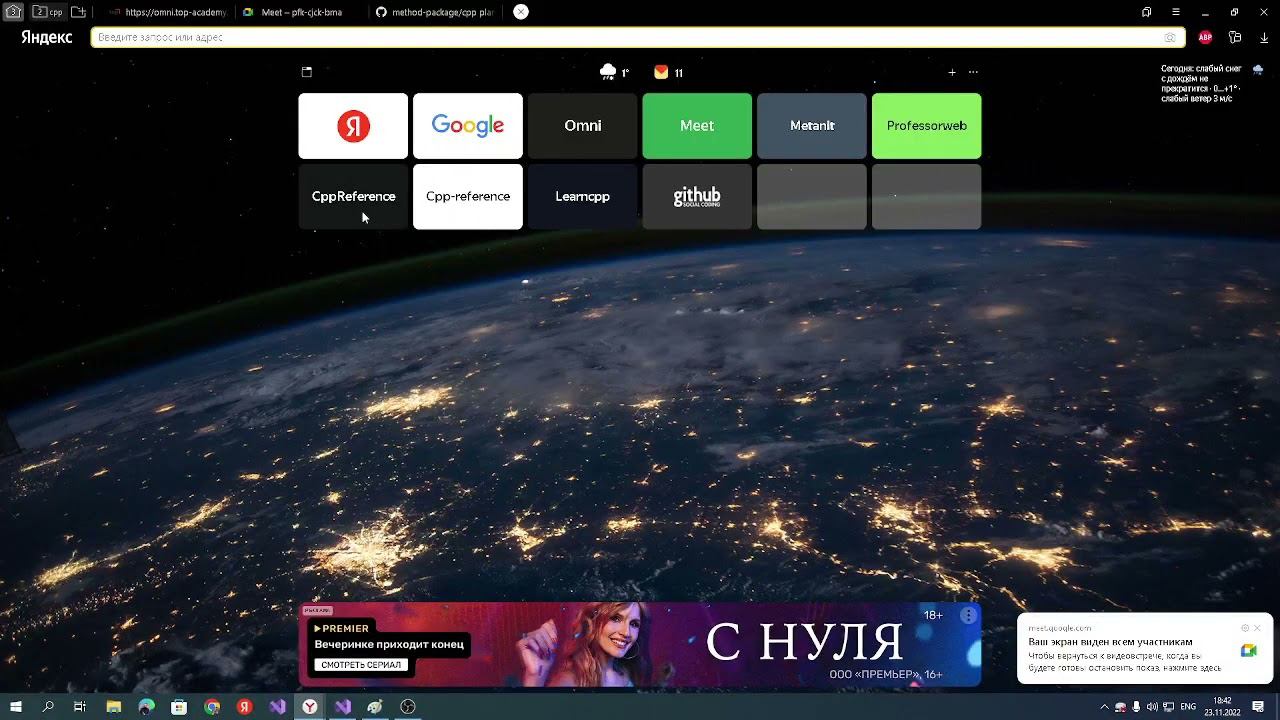This screenshot has width=1280, height=720.
Task: Open the browser hamburger menu
Action: (x=1176, y=12)
